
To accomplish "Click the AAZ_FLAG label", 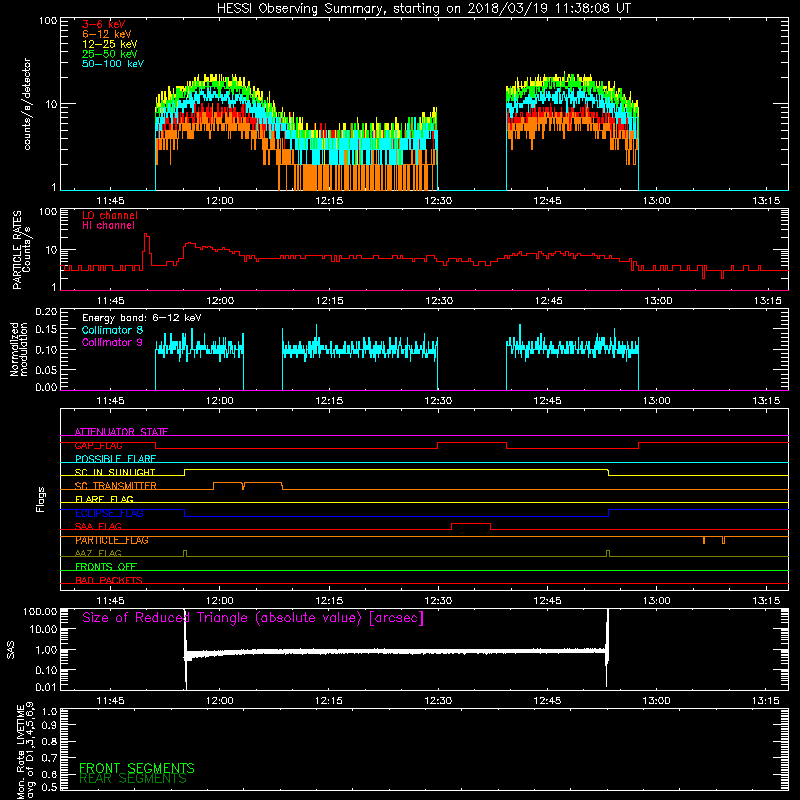I will [98, 554].
